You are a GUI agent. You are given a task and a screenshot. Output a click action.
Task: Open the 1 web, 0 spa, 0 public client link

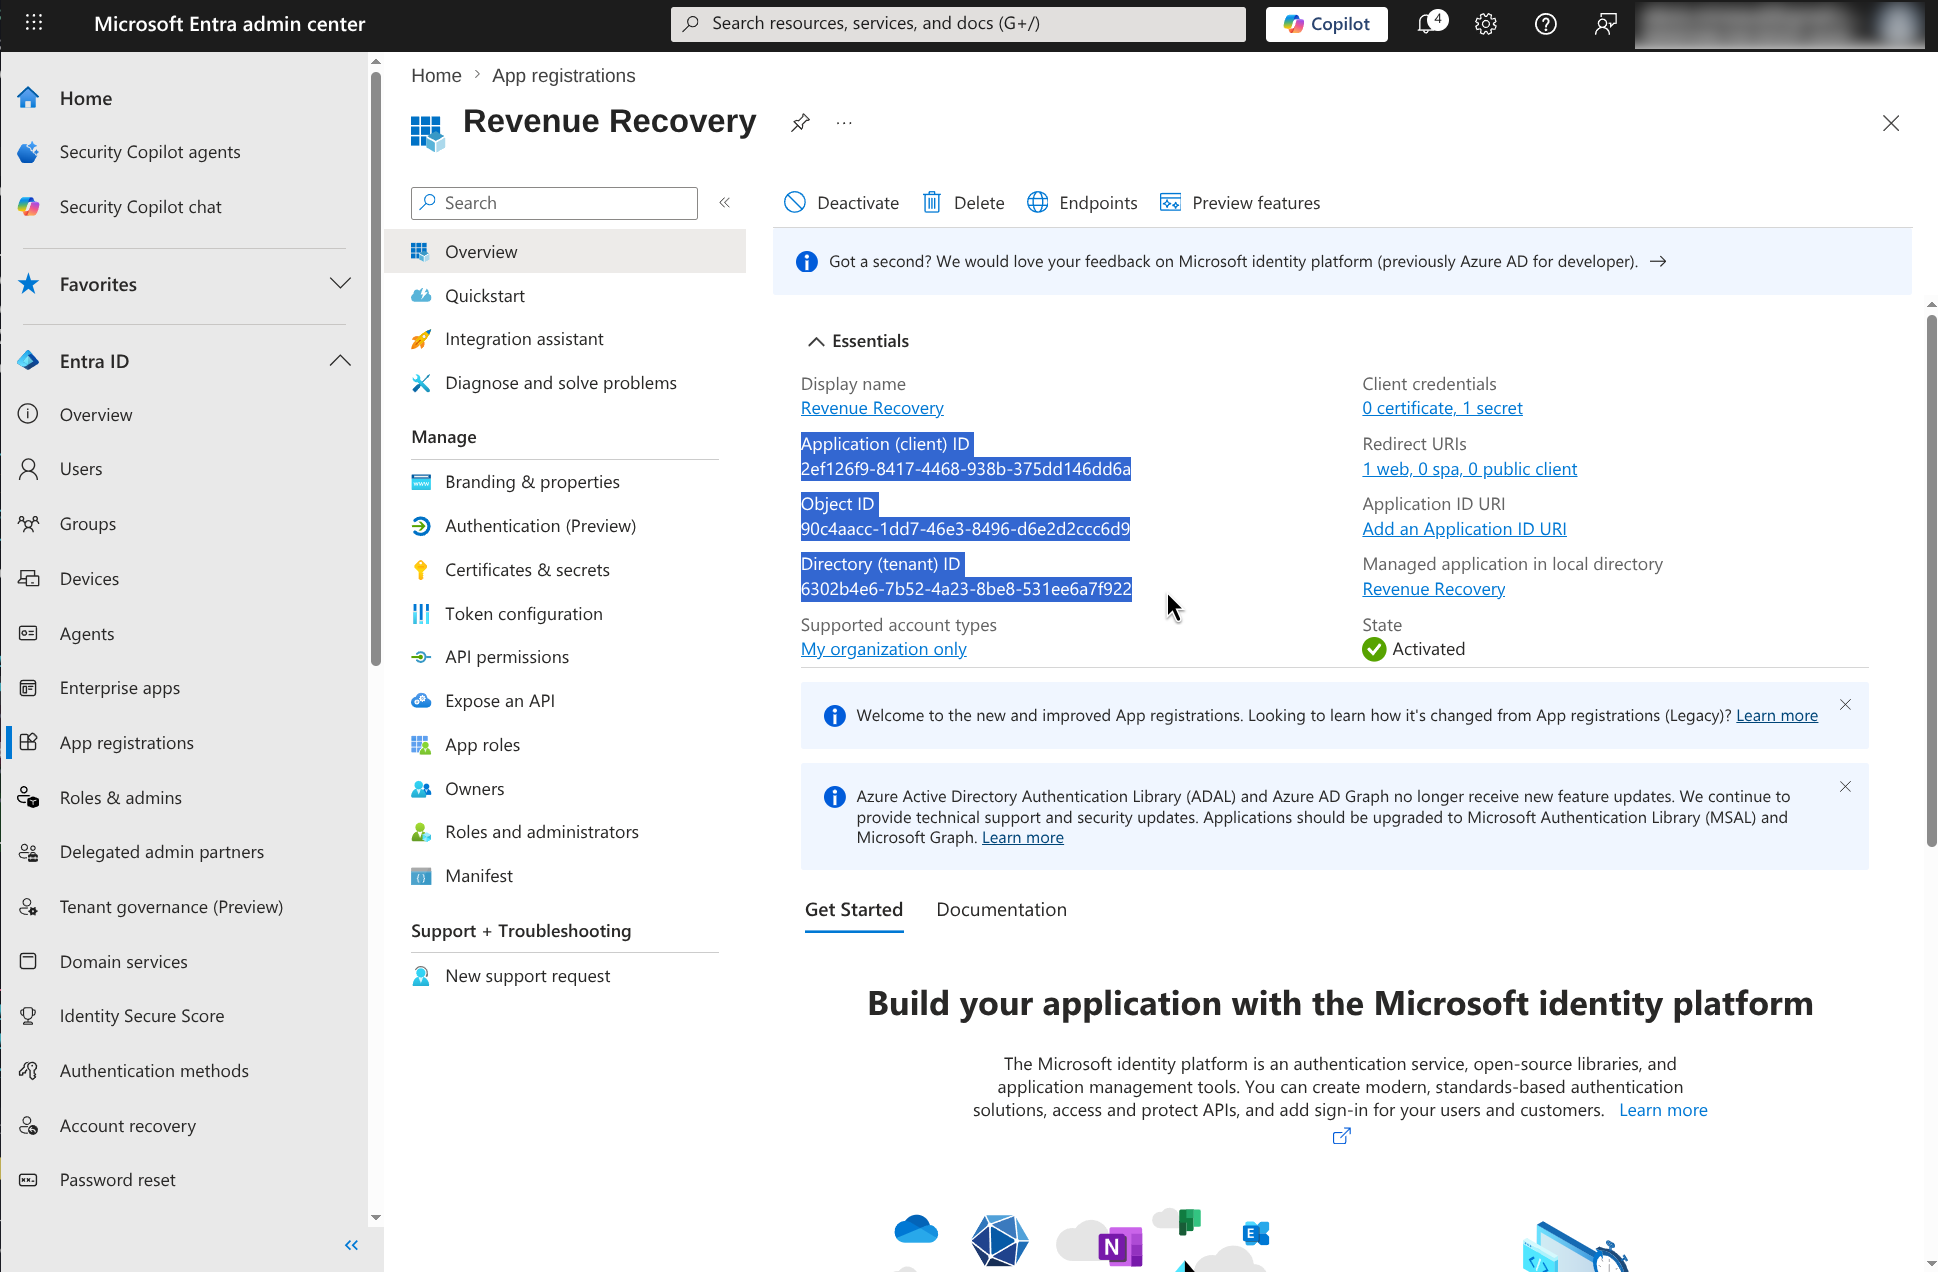point(1469,469)
